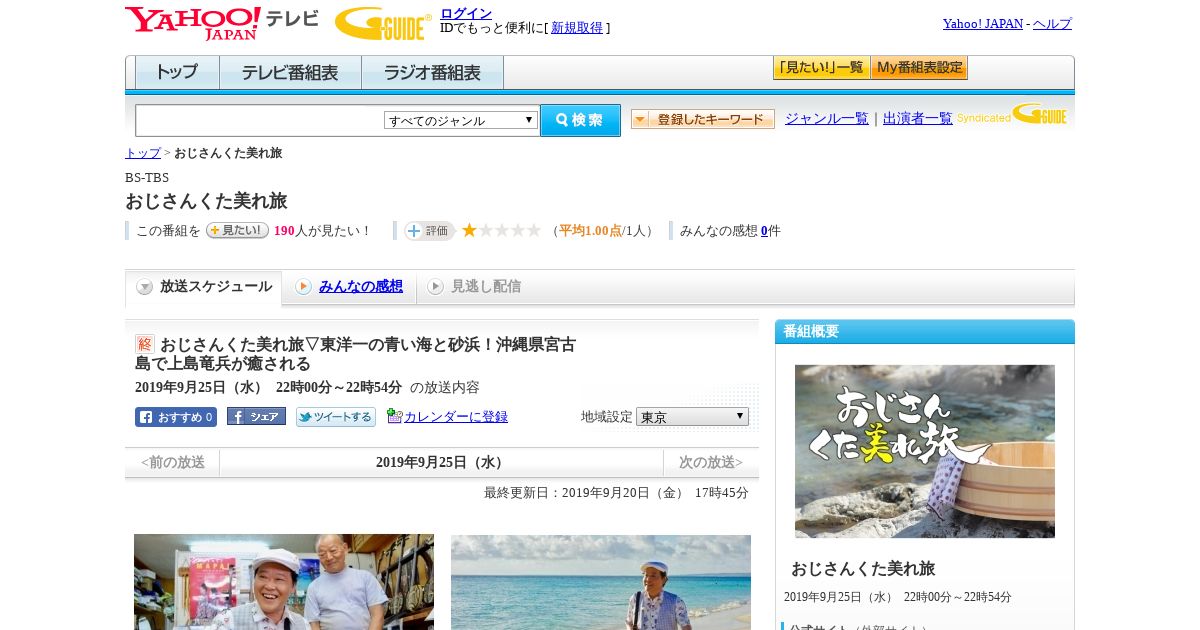The height and width of the screenshot is (630, 1200).
Task: Click the G-GUIDE logo in the header
Action: [383, 24]
